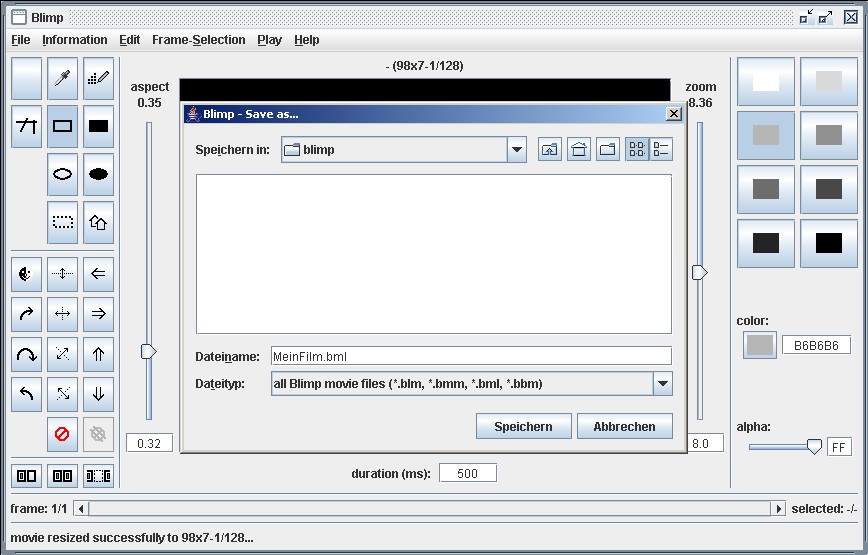Viewport: 868px width, 555px height.
Task: Click the color hex field B6B6B6
Action: coord(816,345)
